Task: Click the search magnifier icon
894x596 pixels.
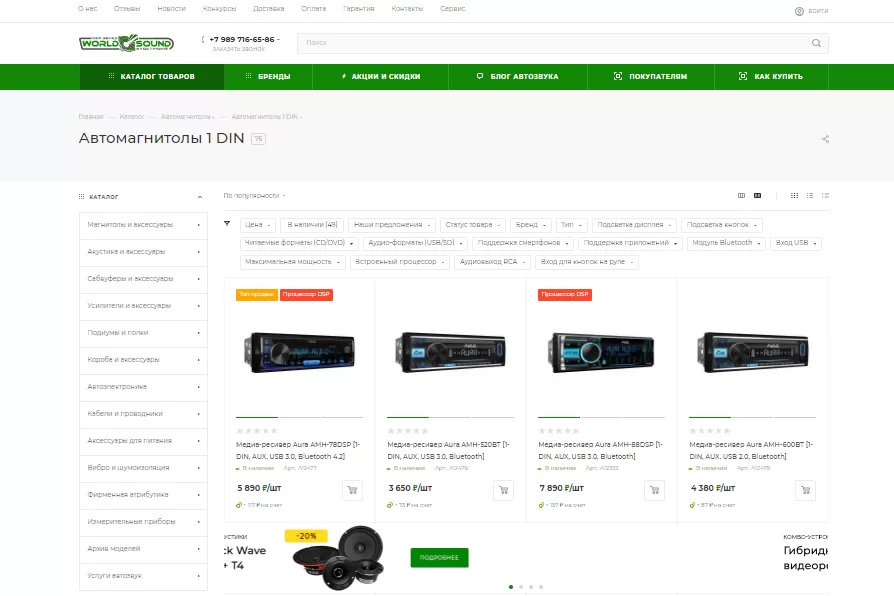Action: (816, 43)
